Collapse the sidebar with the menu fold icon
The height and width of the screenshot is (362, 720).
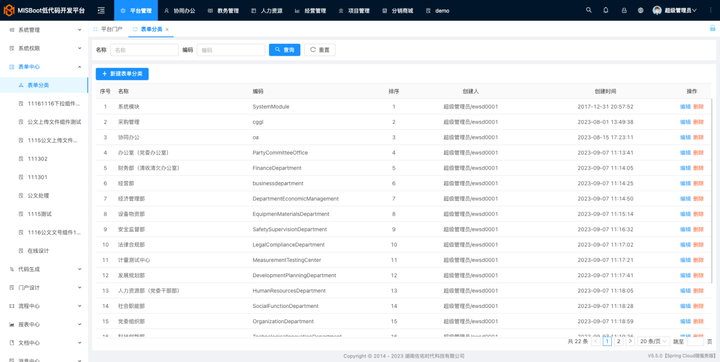pos(101,10)
